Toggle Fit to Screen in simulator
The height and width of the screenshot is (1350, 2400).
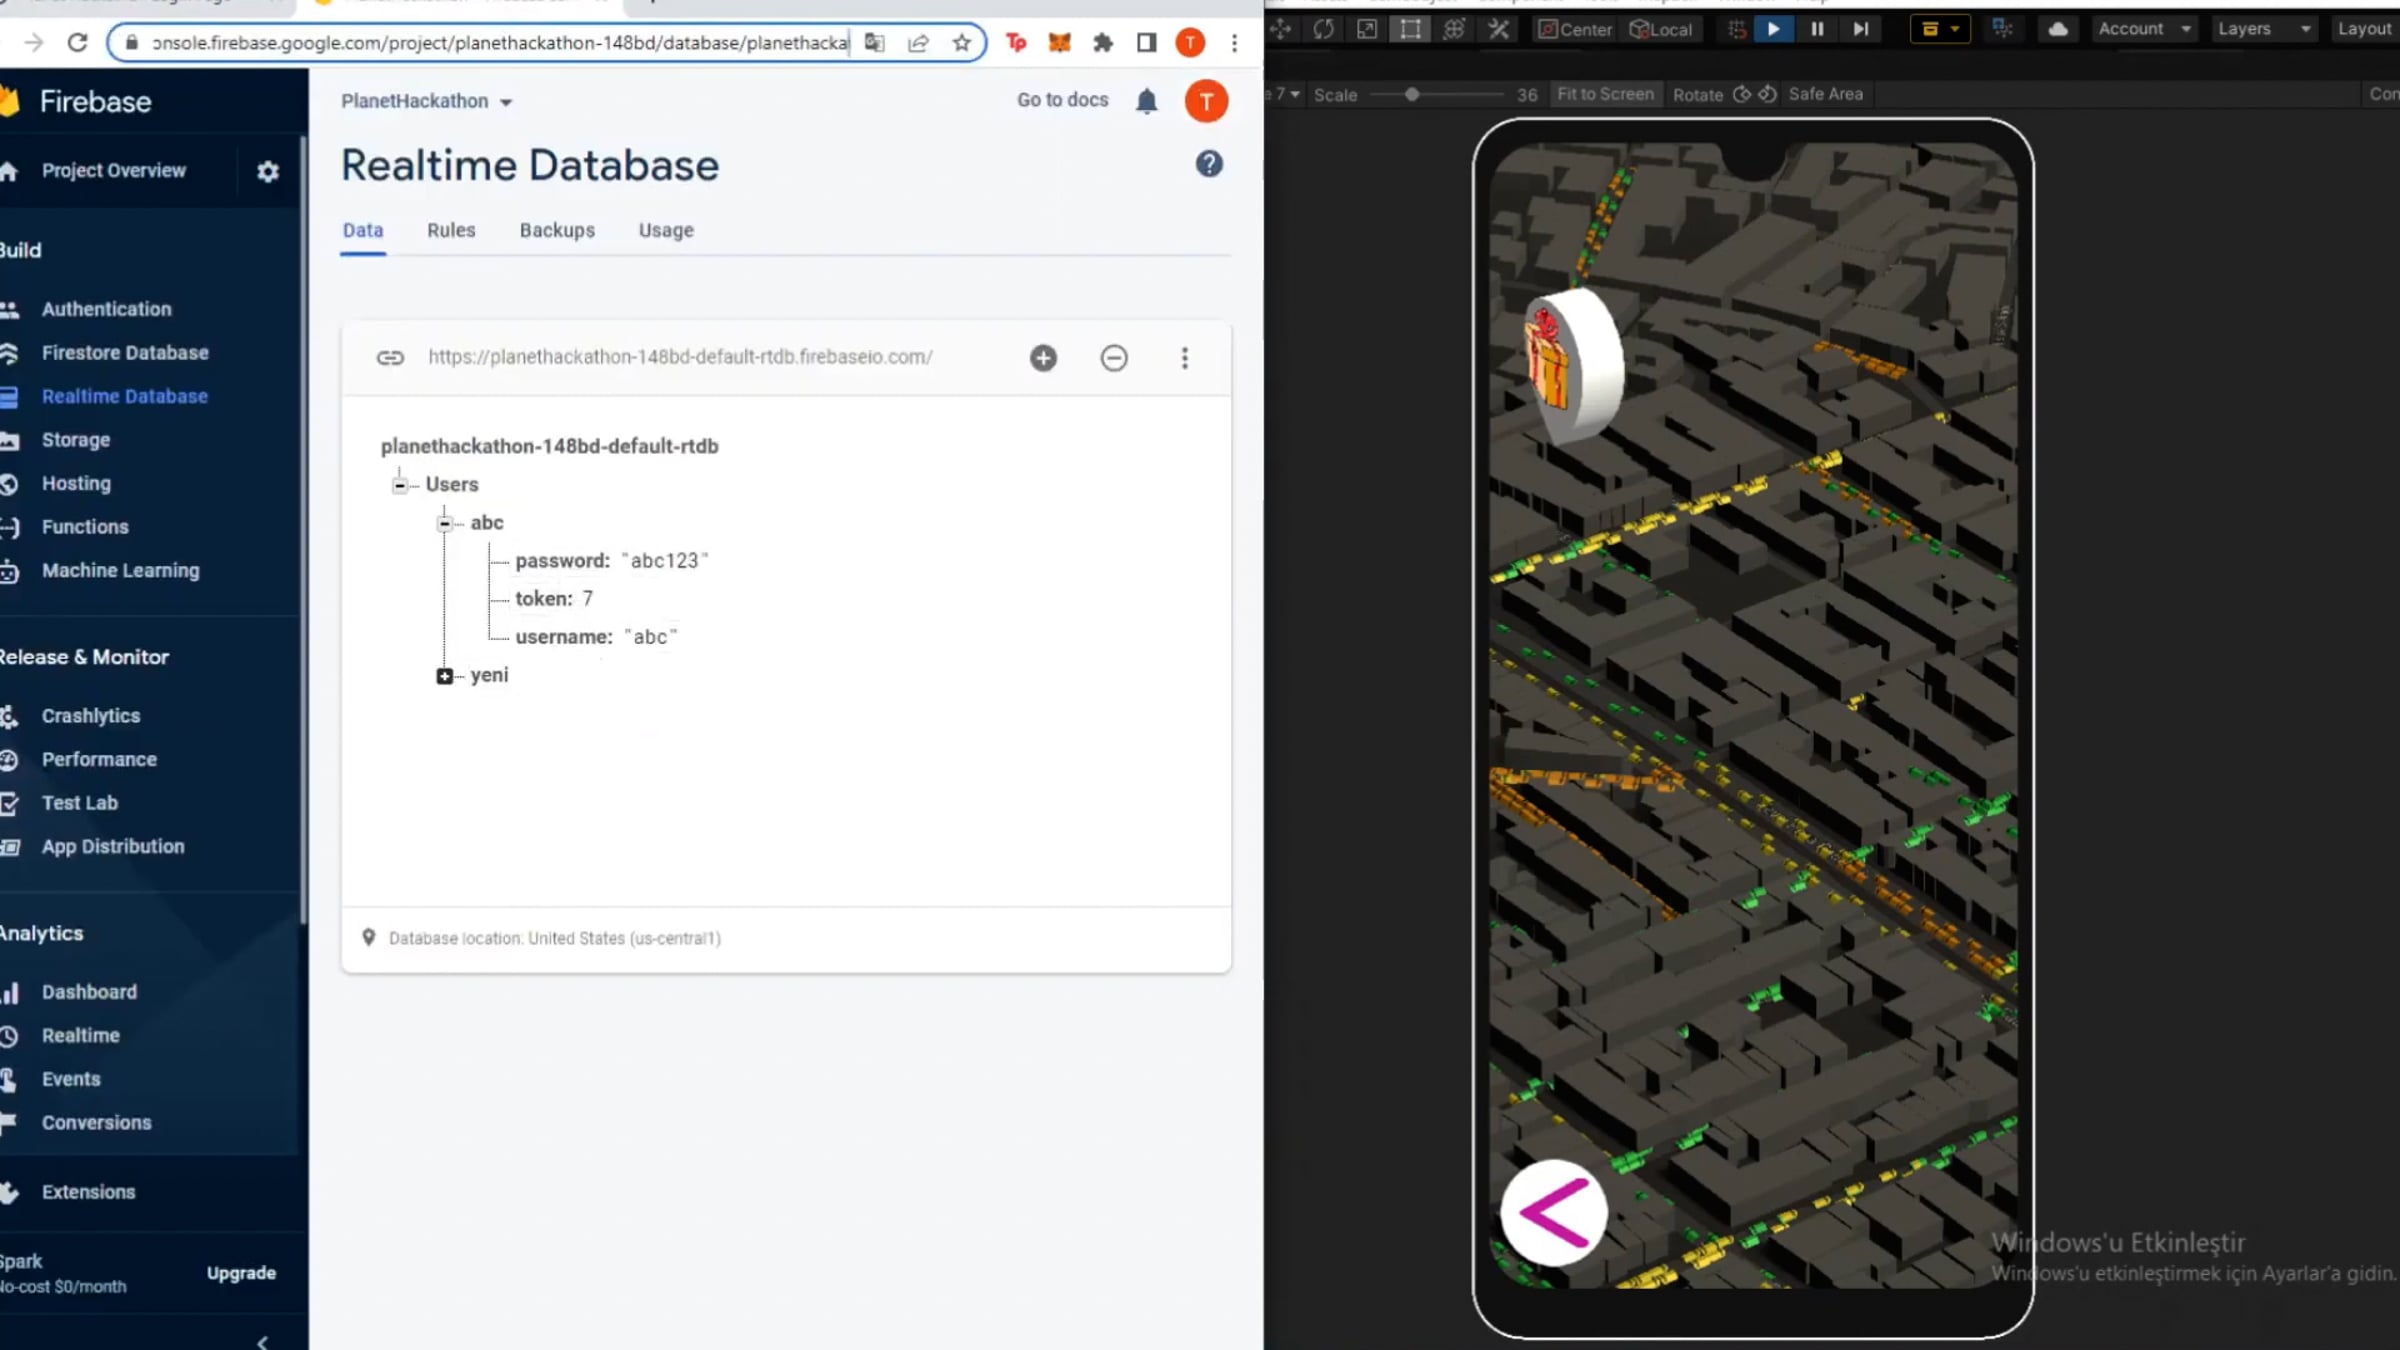click(x=1605, y=94)
